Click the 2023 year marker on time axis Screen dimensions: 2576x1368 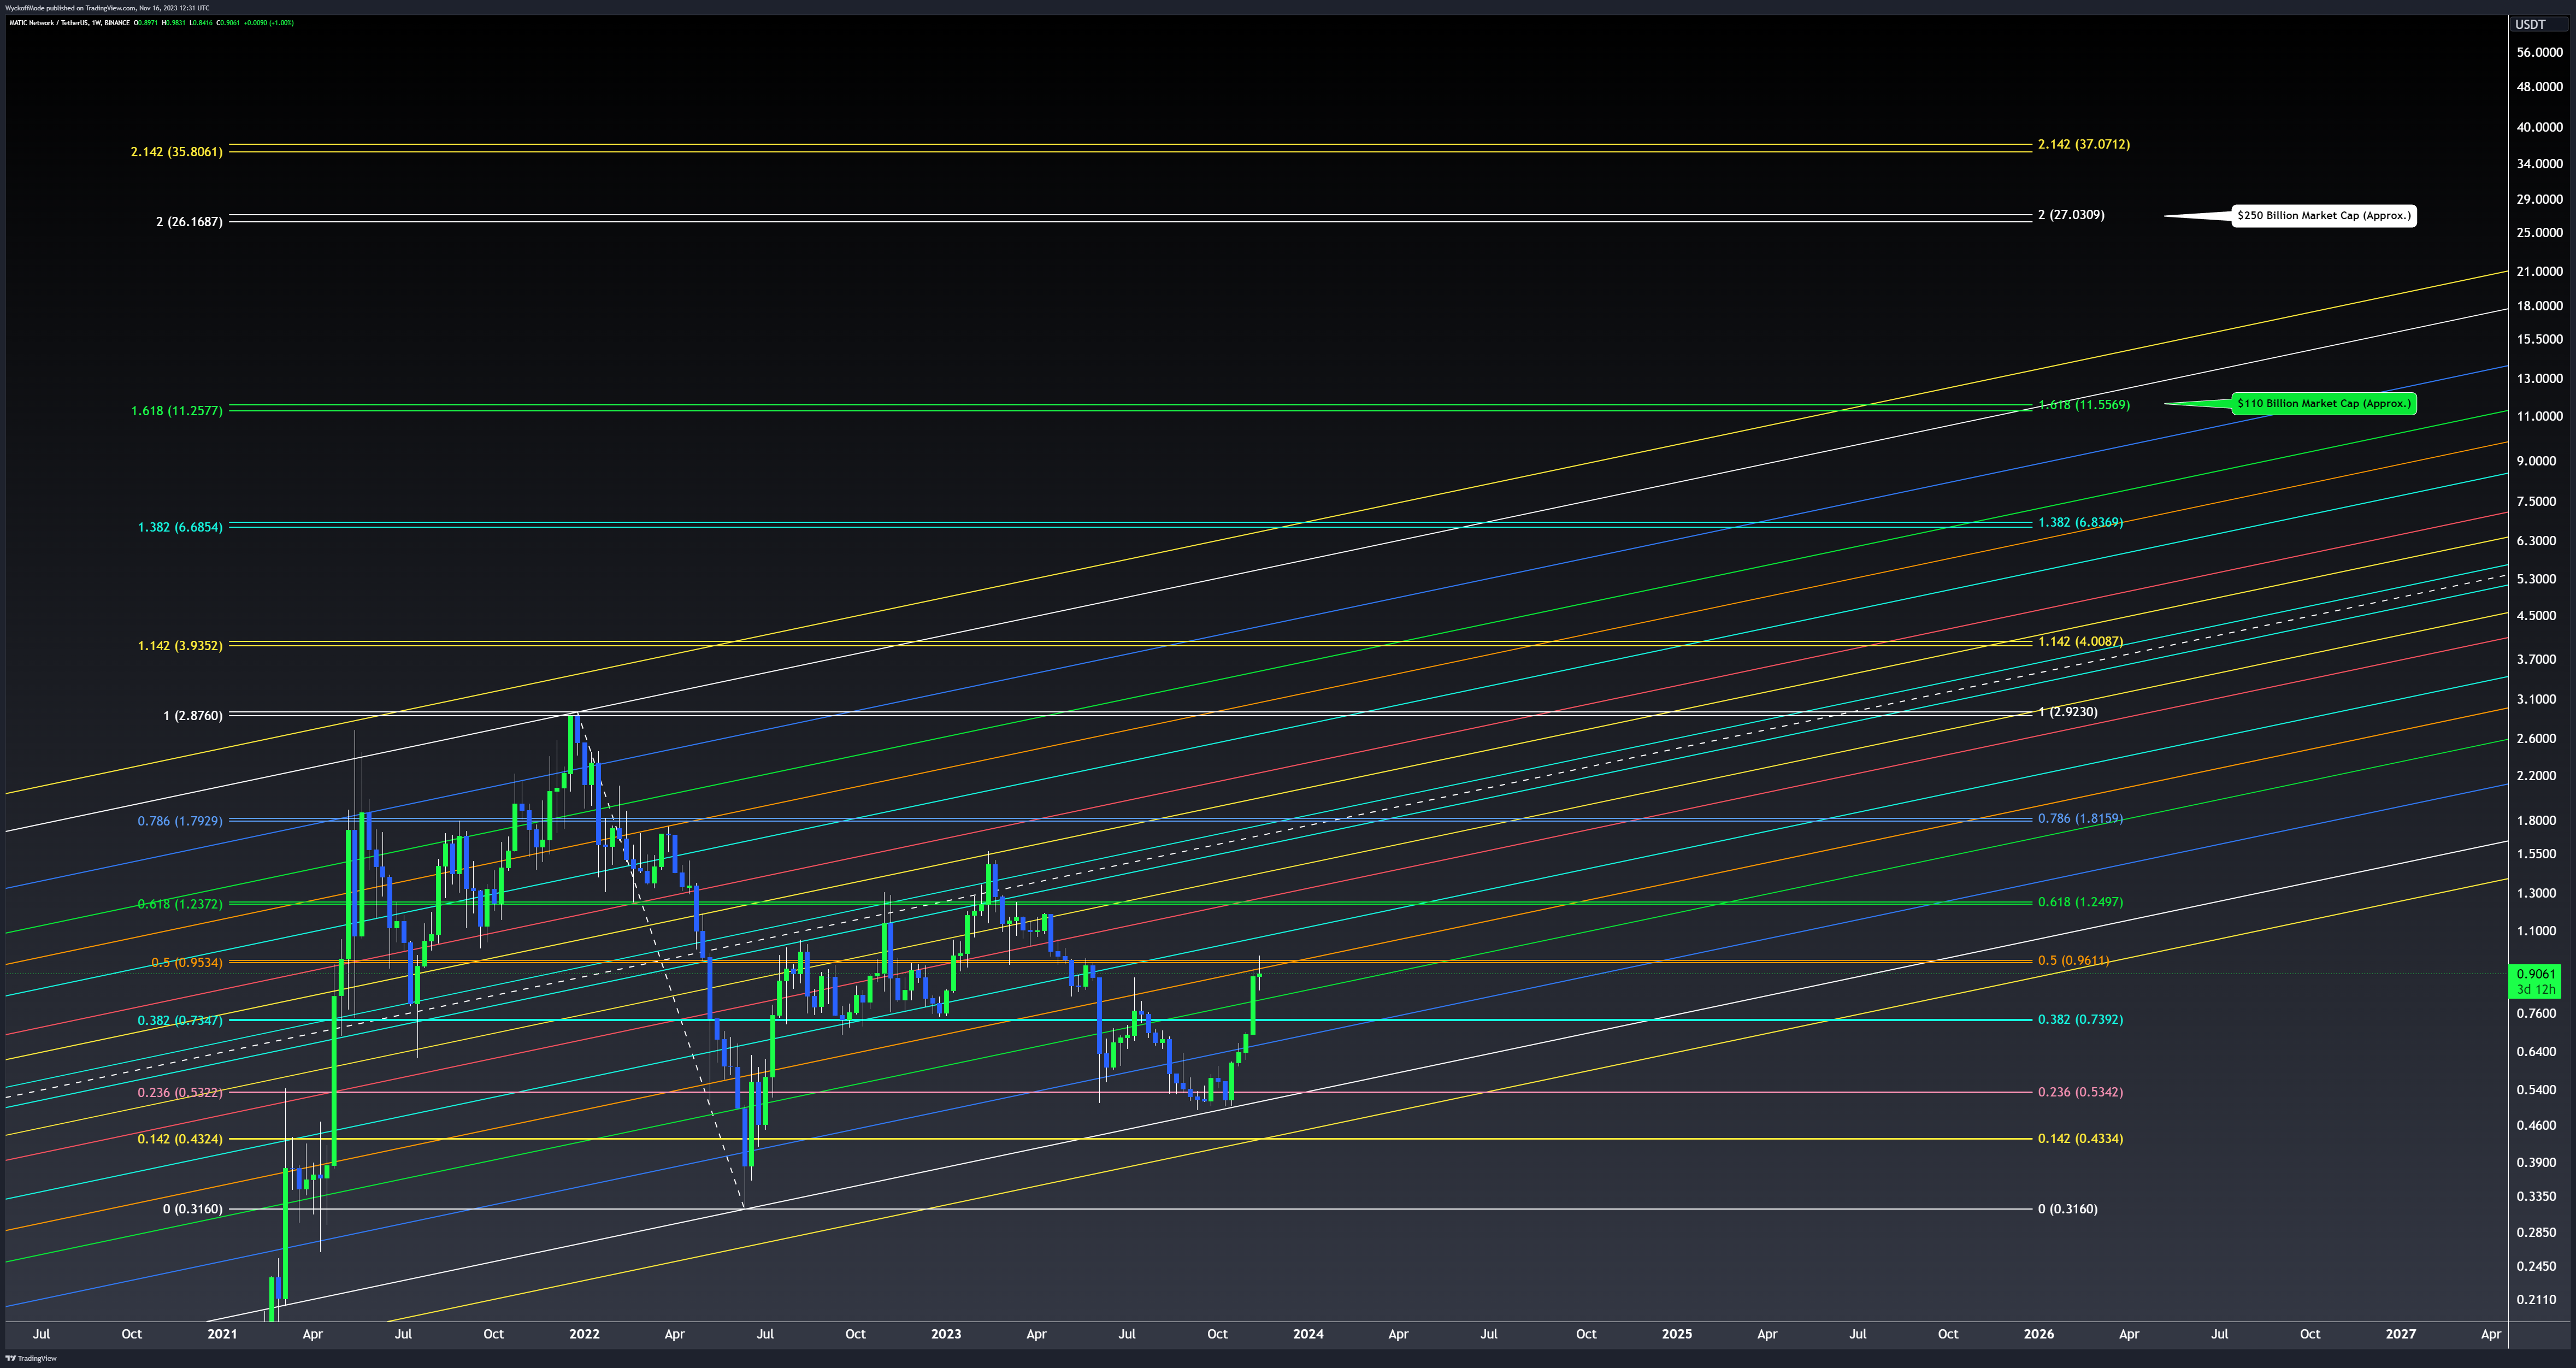coord(946,1333)
